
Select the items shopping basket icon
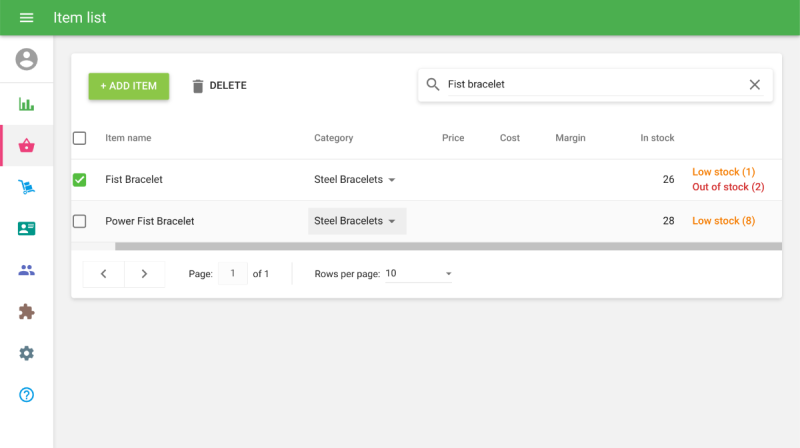[27, 146]
